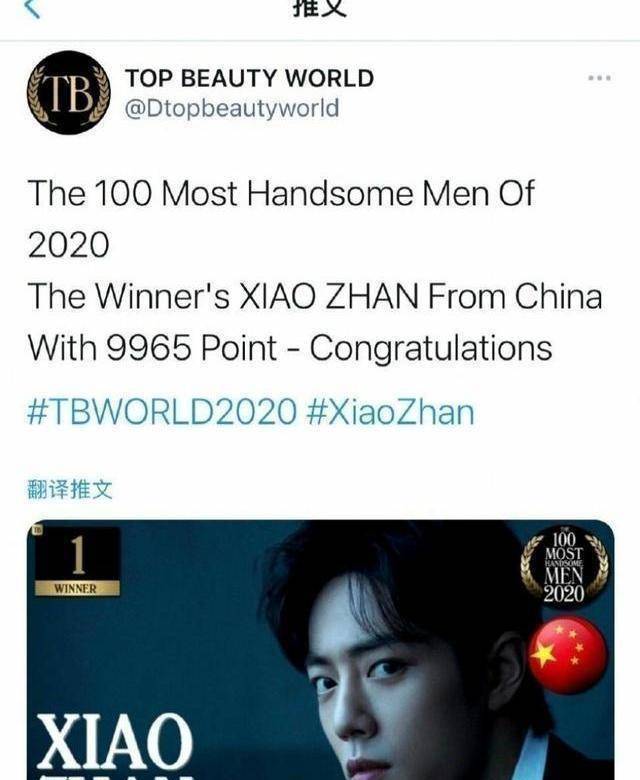Click the @Dtopbeautyworld handle
The width and height of the screenshot is (640, 780).
(x=232, y=108)
